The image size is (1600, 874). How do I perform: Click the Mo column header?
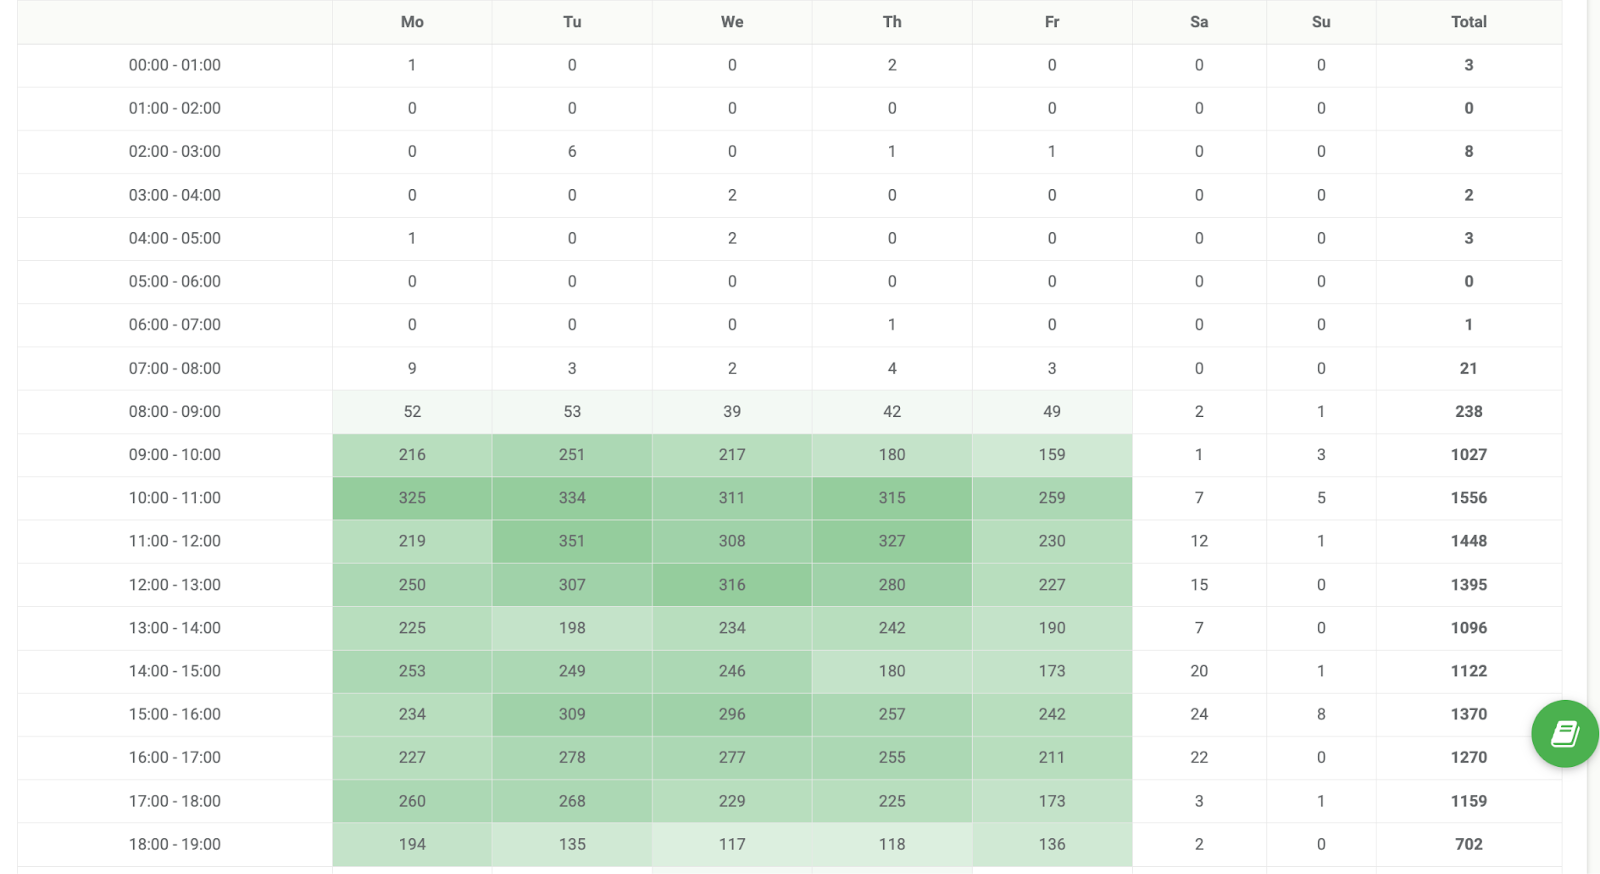pyautogui.click(x=412, y=22)
